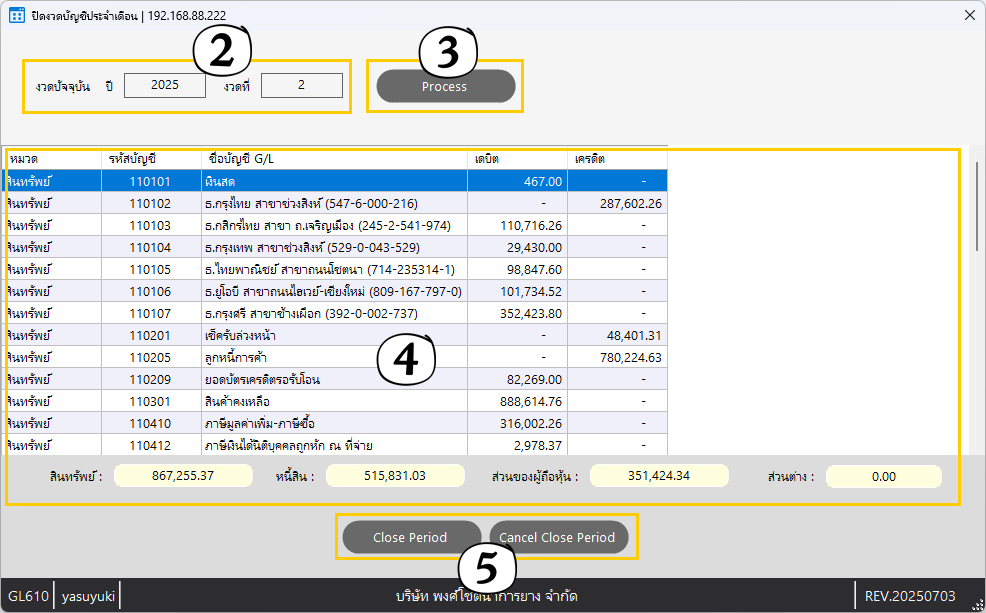The height and width of the screenshot is (613, 986).
Task: Select account row 110102 Krungthai bank
Action: point(336,203)
